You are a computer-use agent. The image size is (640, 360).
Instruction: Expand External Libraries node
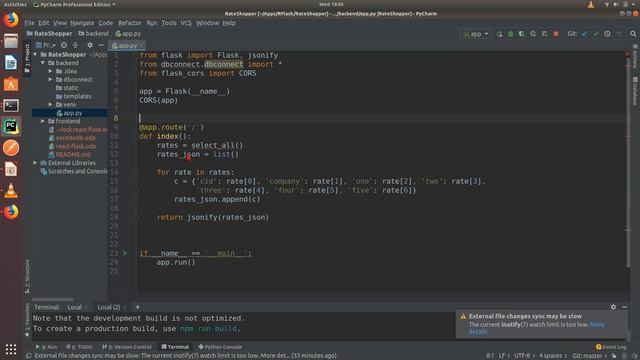(x=35, y=163)
